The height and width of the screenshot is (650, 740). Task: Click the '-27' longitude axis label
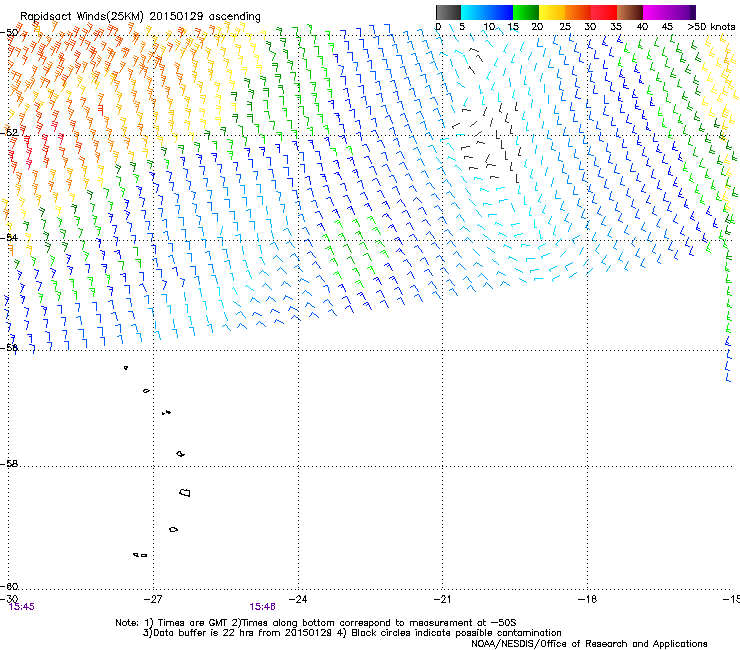click(x=153, y=599)
